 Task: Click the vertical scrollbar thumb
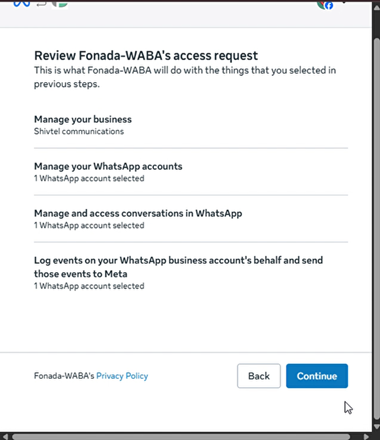pyautogui.click(x=376, y=228)
